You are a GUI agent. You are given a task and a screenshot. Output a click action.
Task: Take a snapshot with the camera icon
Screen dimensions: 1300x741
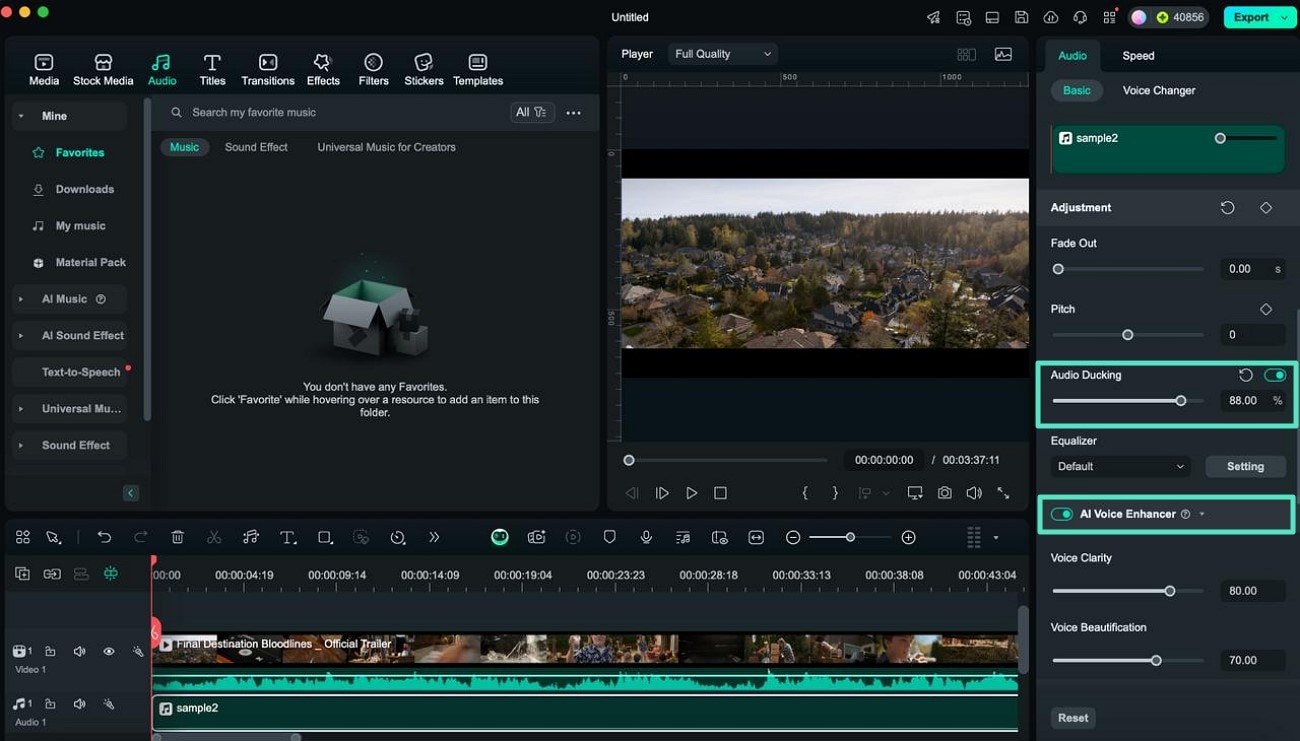point(944,493)
